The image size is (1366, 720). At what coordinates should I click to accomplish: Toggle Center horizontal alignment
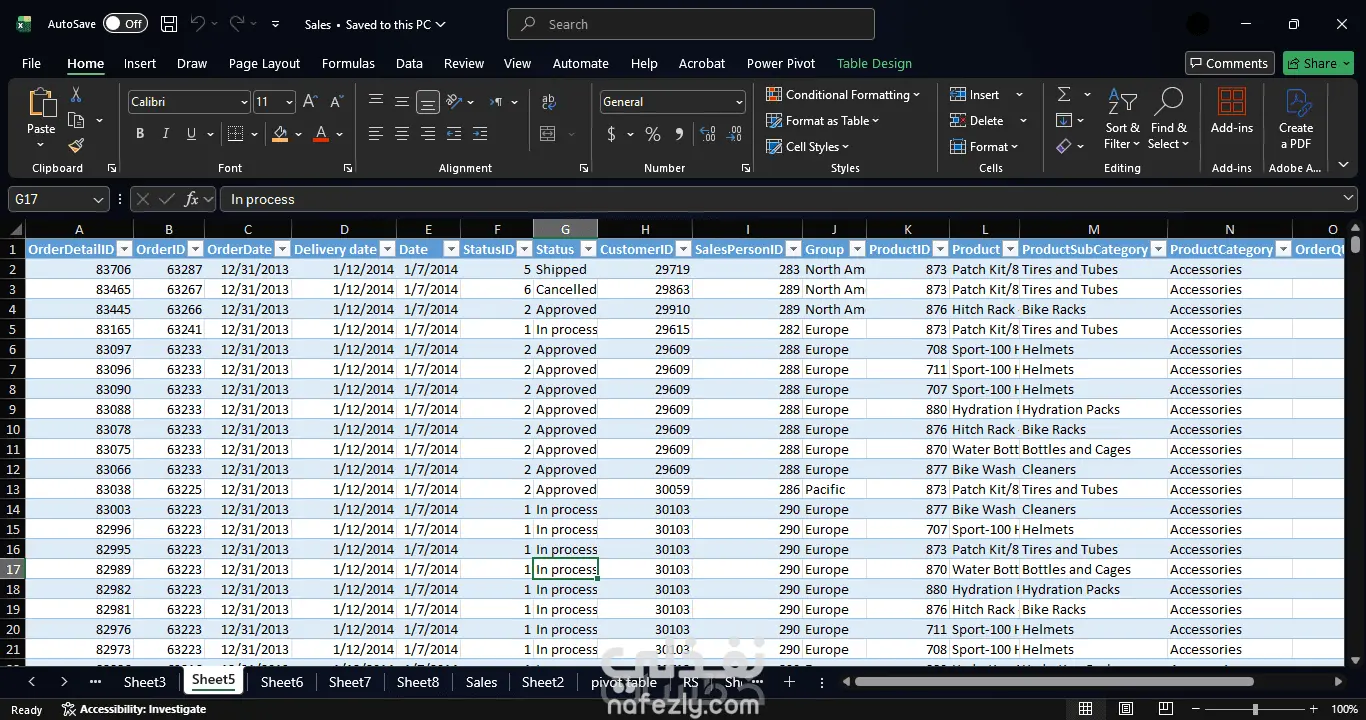[402, 134]
